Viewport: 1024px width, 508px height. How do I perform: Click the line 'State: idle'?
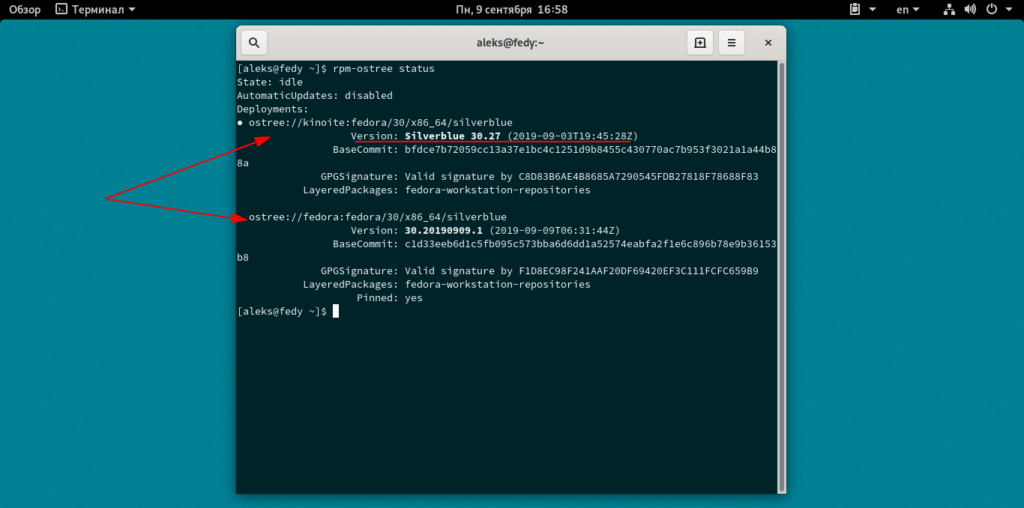coord(270,82)
